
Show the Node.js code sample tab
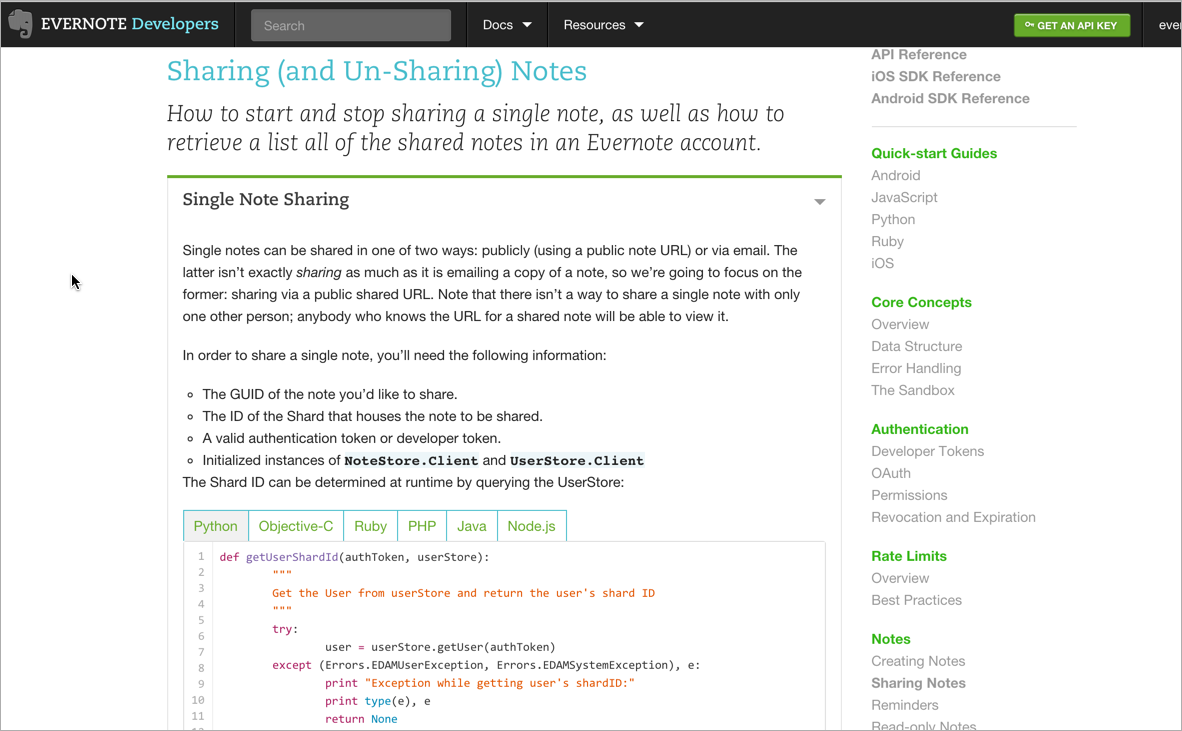(531, 526)
